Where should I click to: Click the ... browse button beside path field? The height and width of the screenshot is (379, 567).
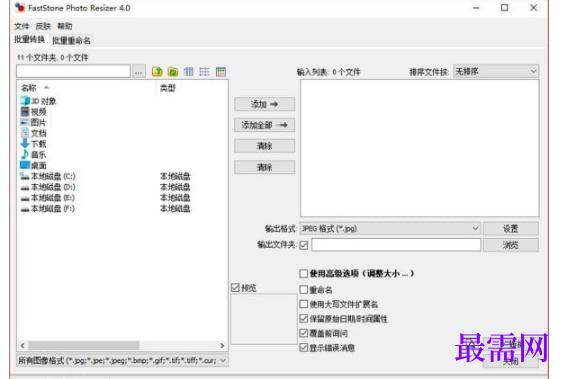(138, 72)
